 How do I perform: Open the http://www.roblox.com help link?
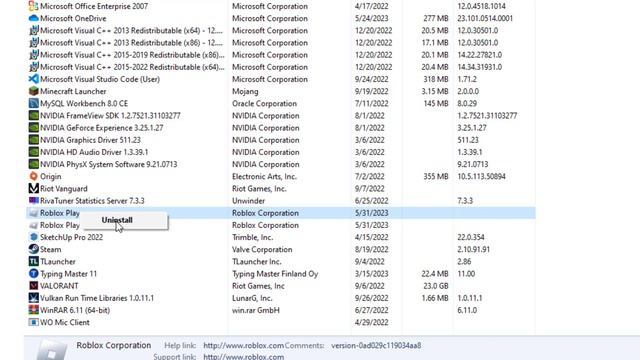(244, 346)
